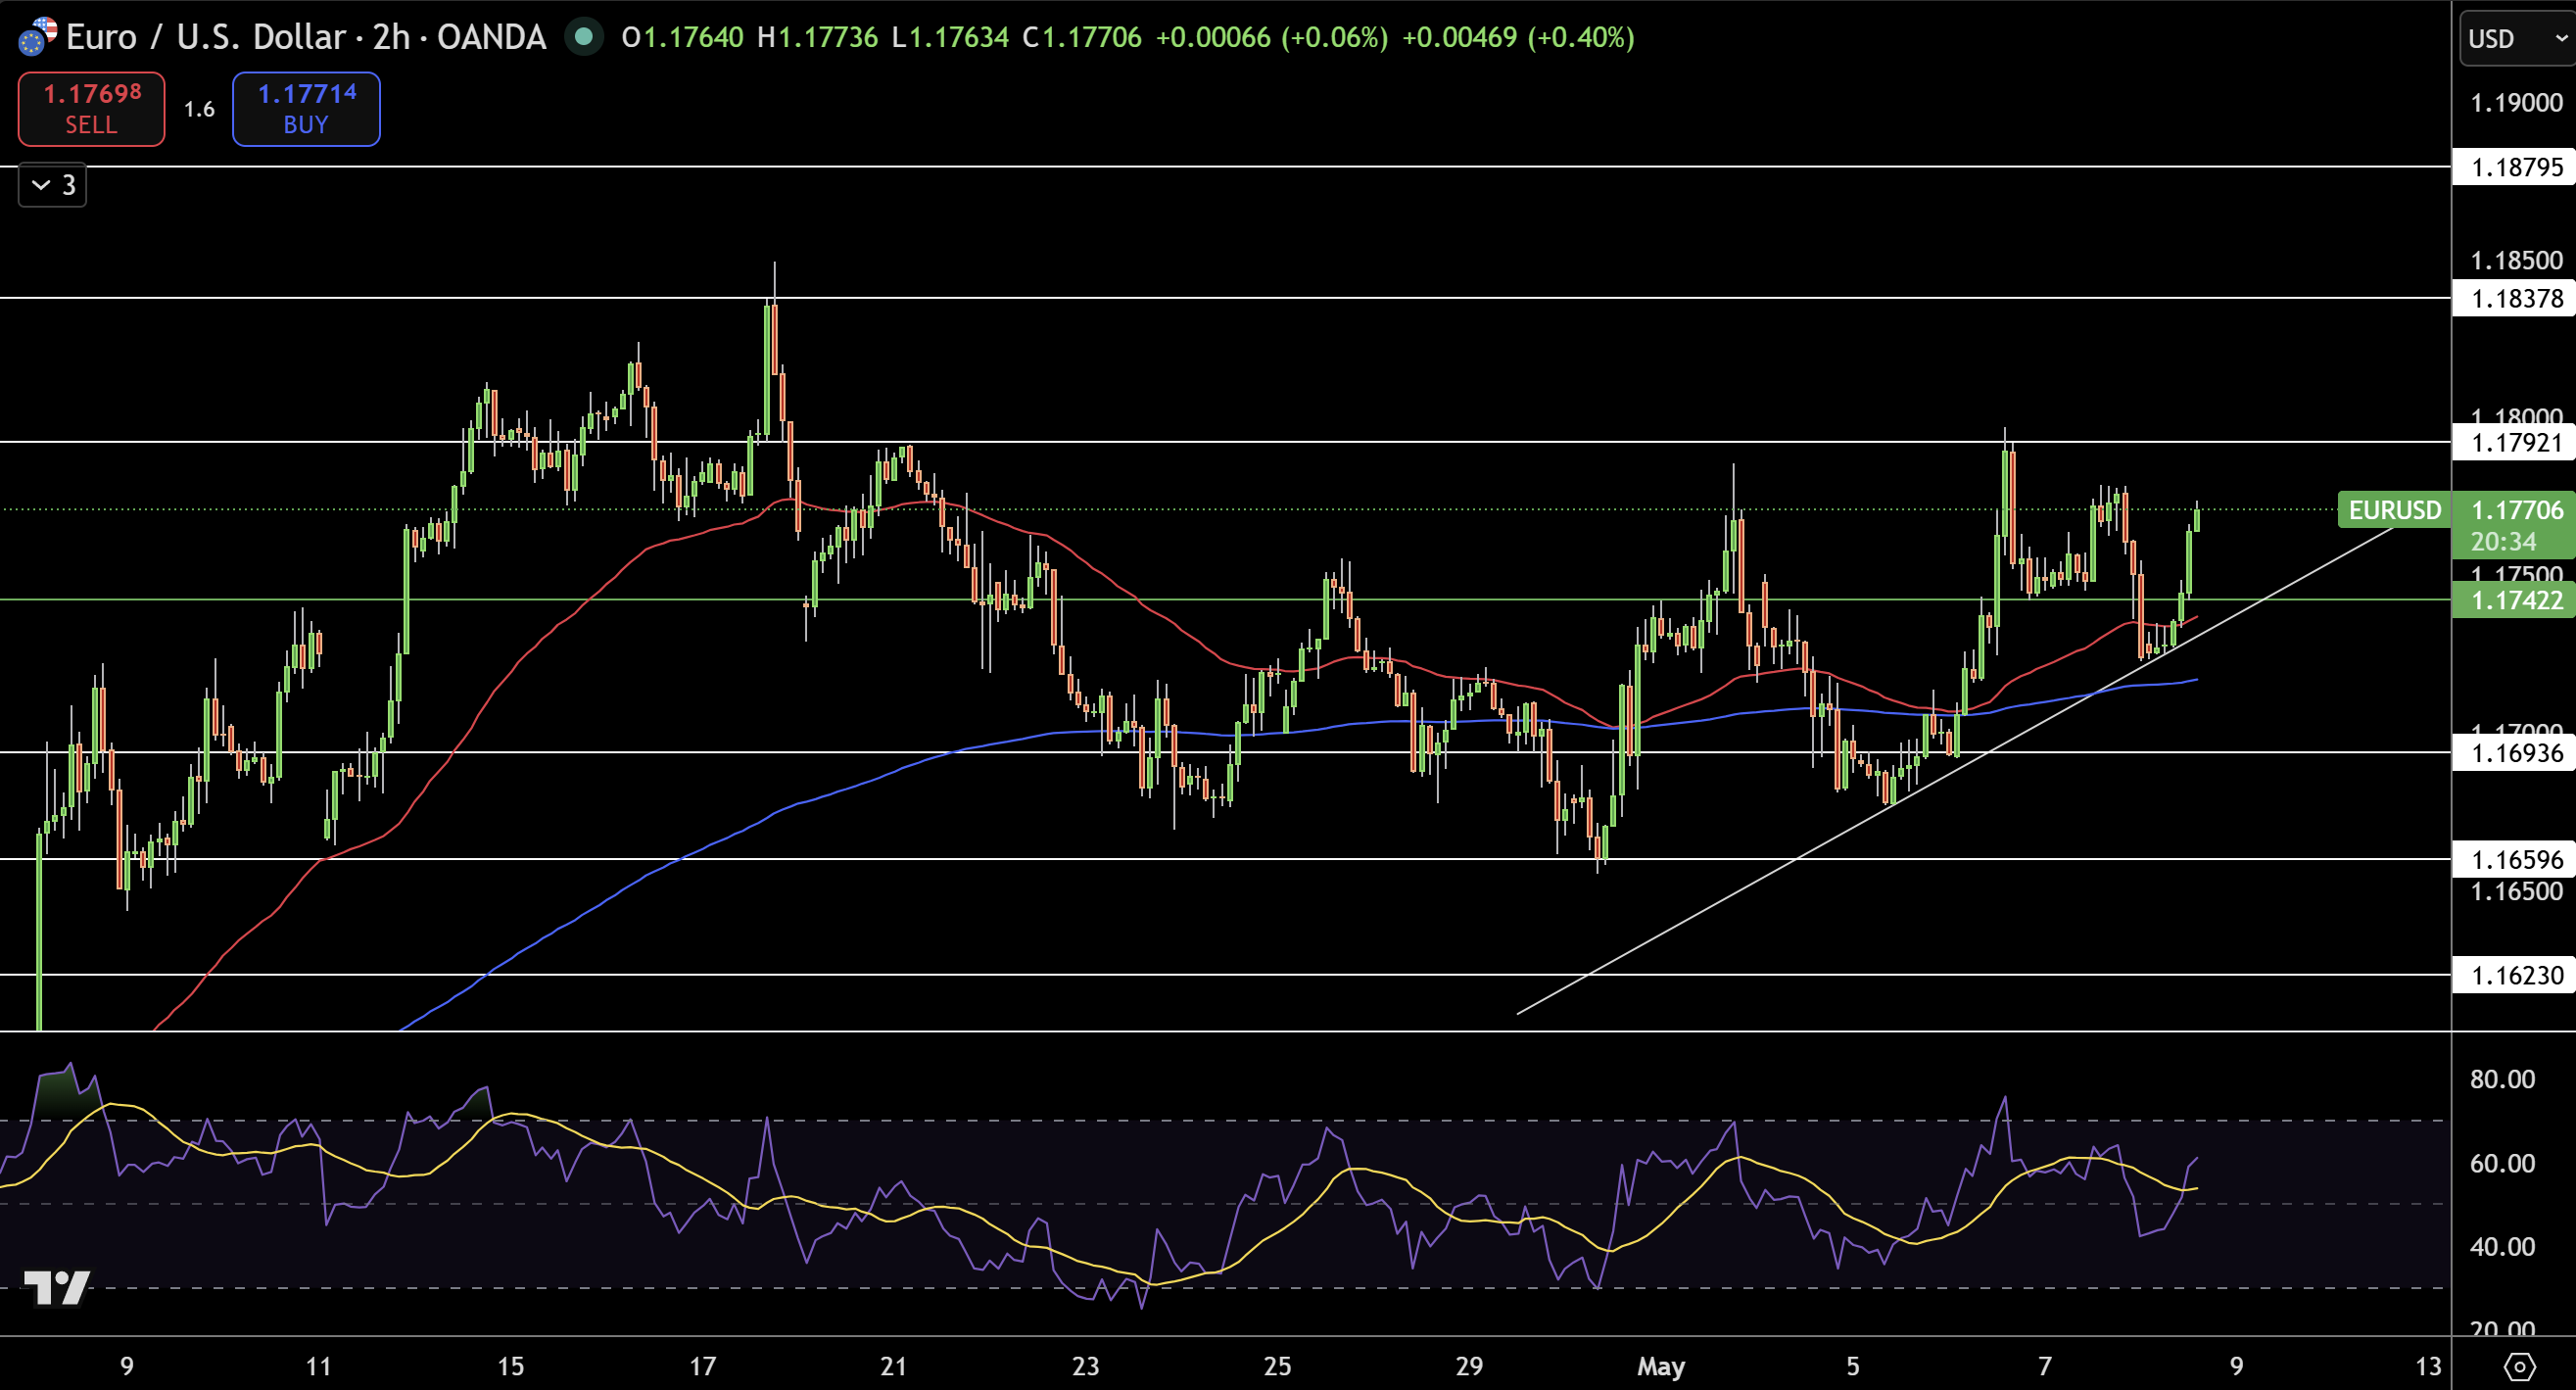Click the close price C1.17706 value
Image resolution: width=2576 pixels, height=1390 pixels.
coord(1082,38)
